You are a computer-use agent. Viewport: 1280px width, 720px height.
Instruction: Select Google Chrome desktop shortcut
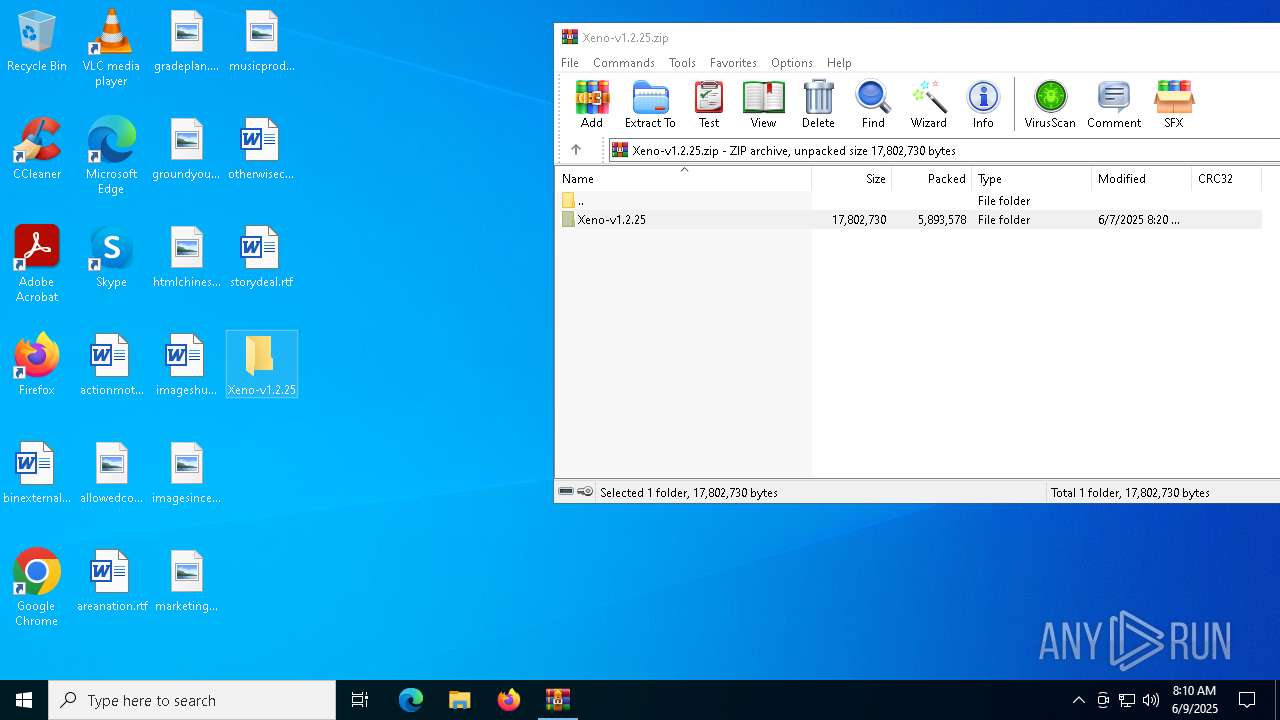[37, 588]
